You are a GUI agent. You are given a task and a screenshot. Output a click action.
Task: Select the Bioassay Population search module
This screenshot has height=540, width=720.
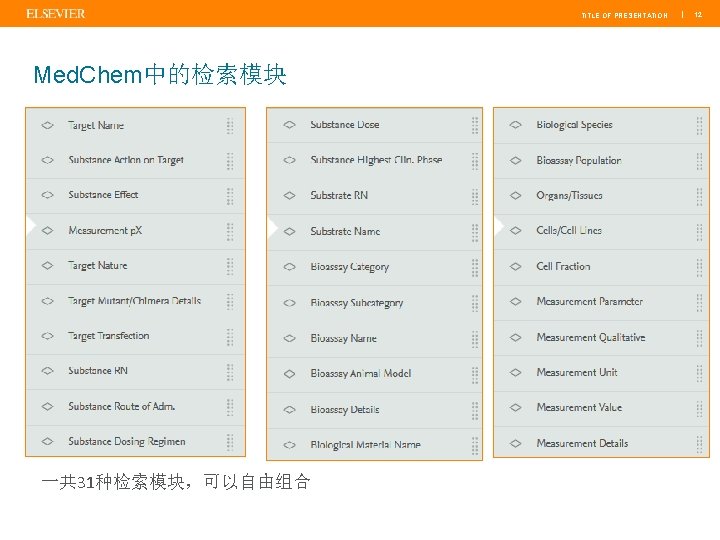602,161
